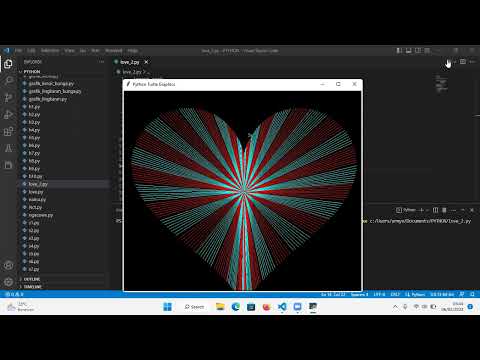Click the taskbar Search box
480x360 pixels.
coord(194,307)
